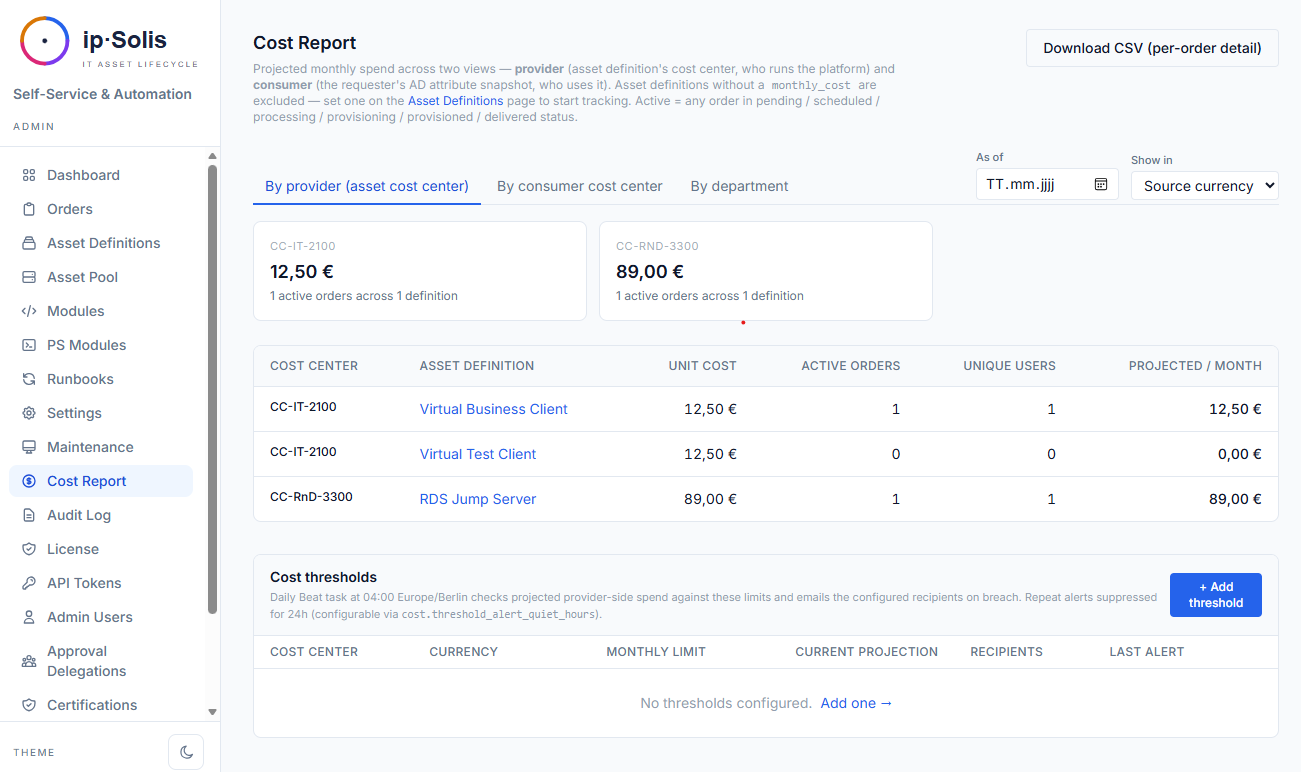This screenshot has height=772, width=1301.
Task: Click the API Tokens key icon
Action: tap(29, 583)
